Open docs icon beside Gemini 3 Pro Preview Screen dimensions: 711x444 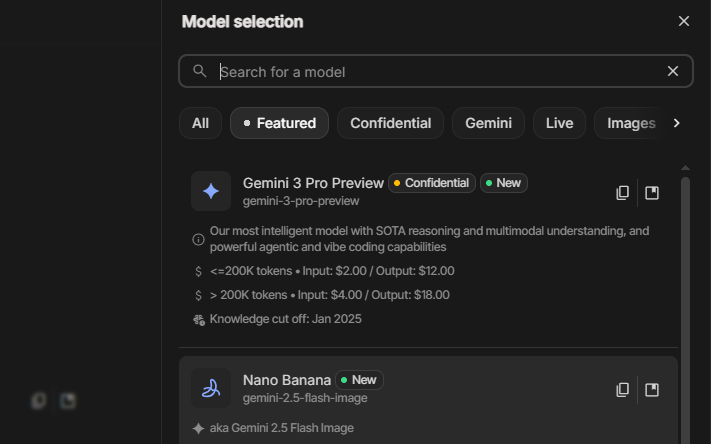(652, 192)
